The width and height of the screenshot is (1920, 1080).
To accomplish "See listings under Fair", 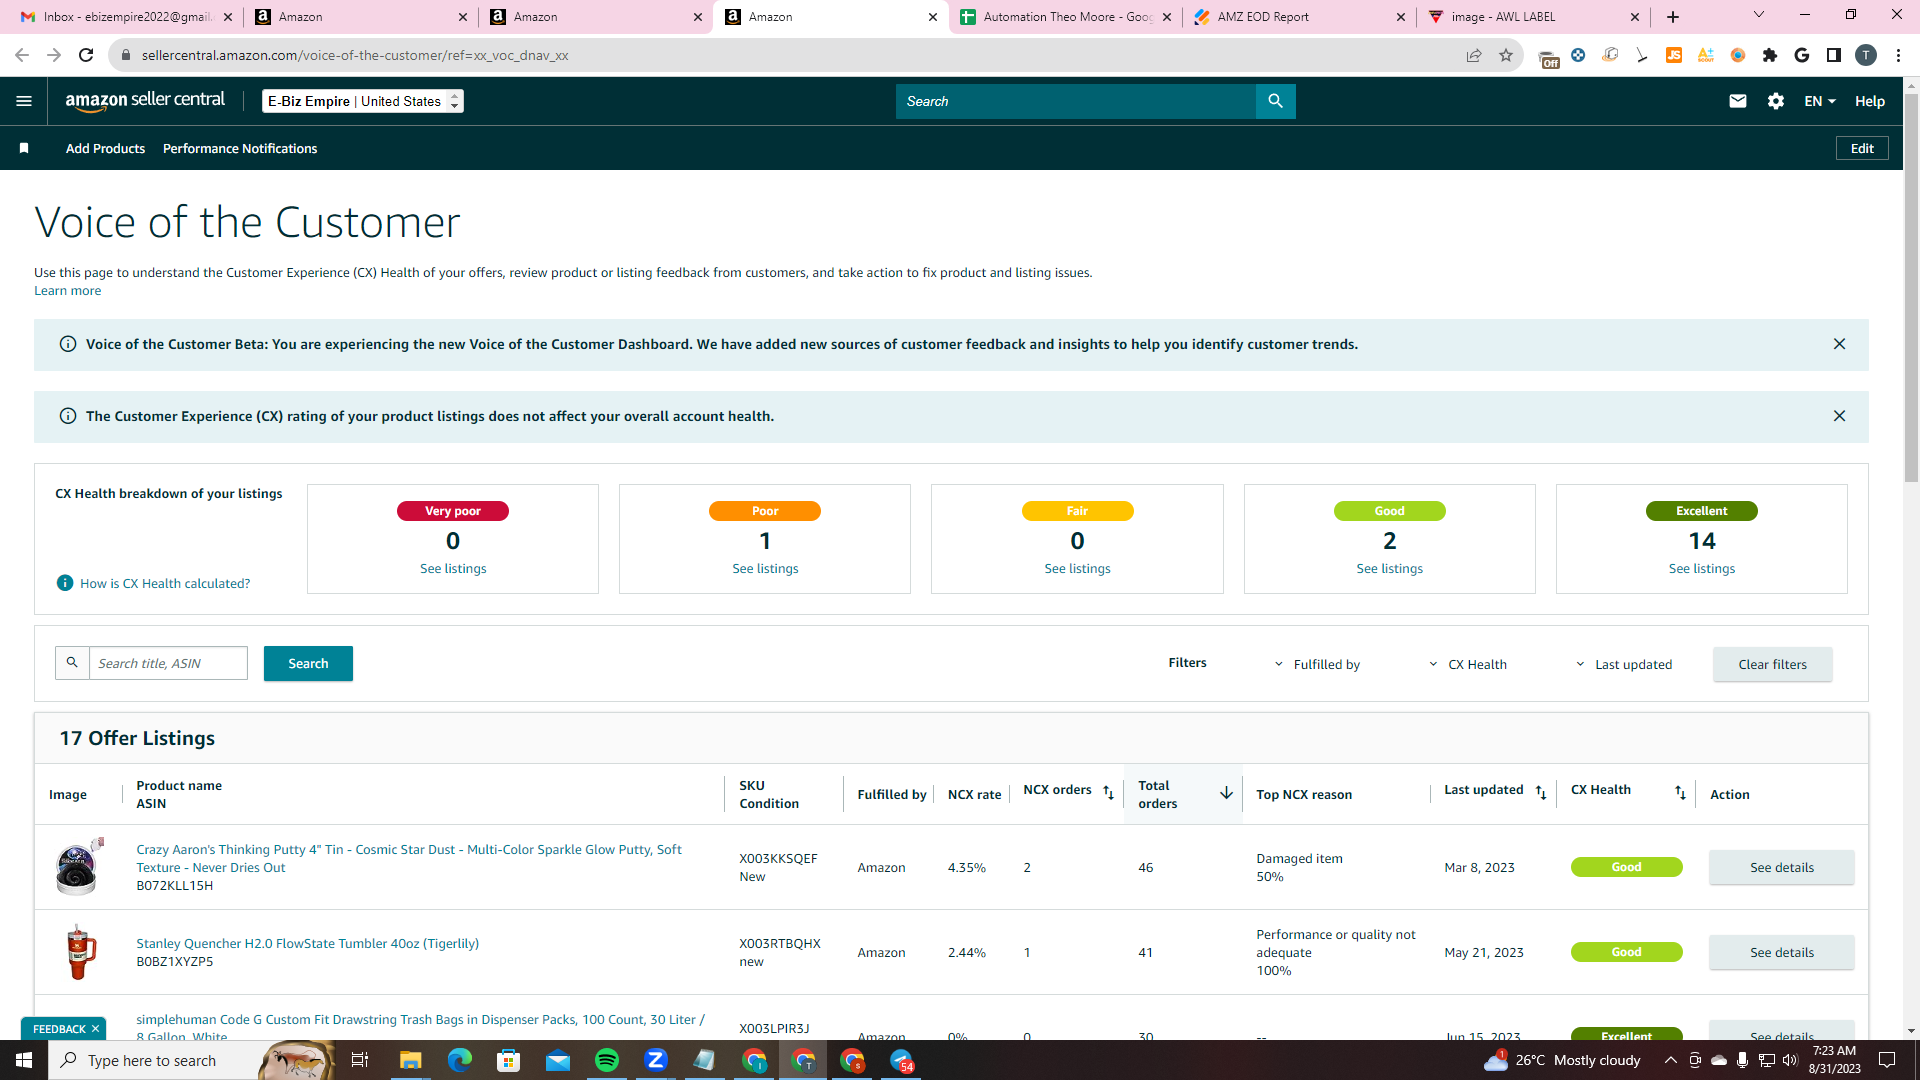I will click(1077, 568).
